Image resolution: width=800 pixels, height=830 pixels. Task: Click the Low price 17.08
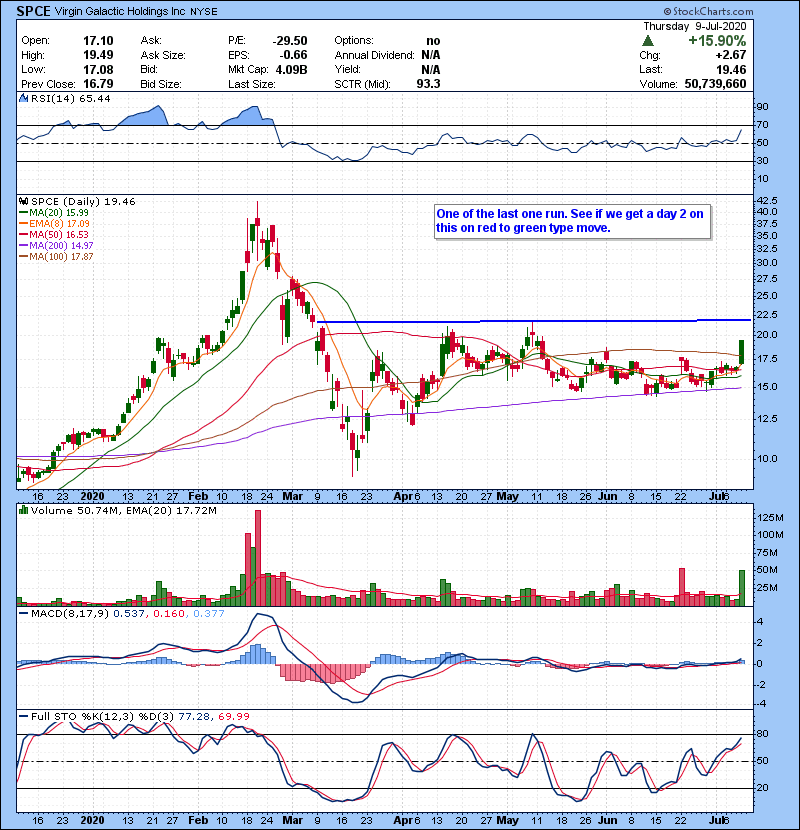pos(98,70)
